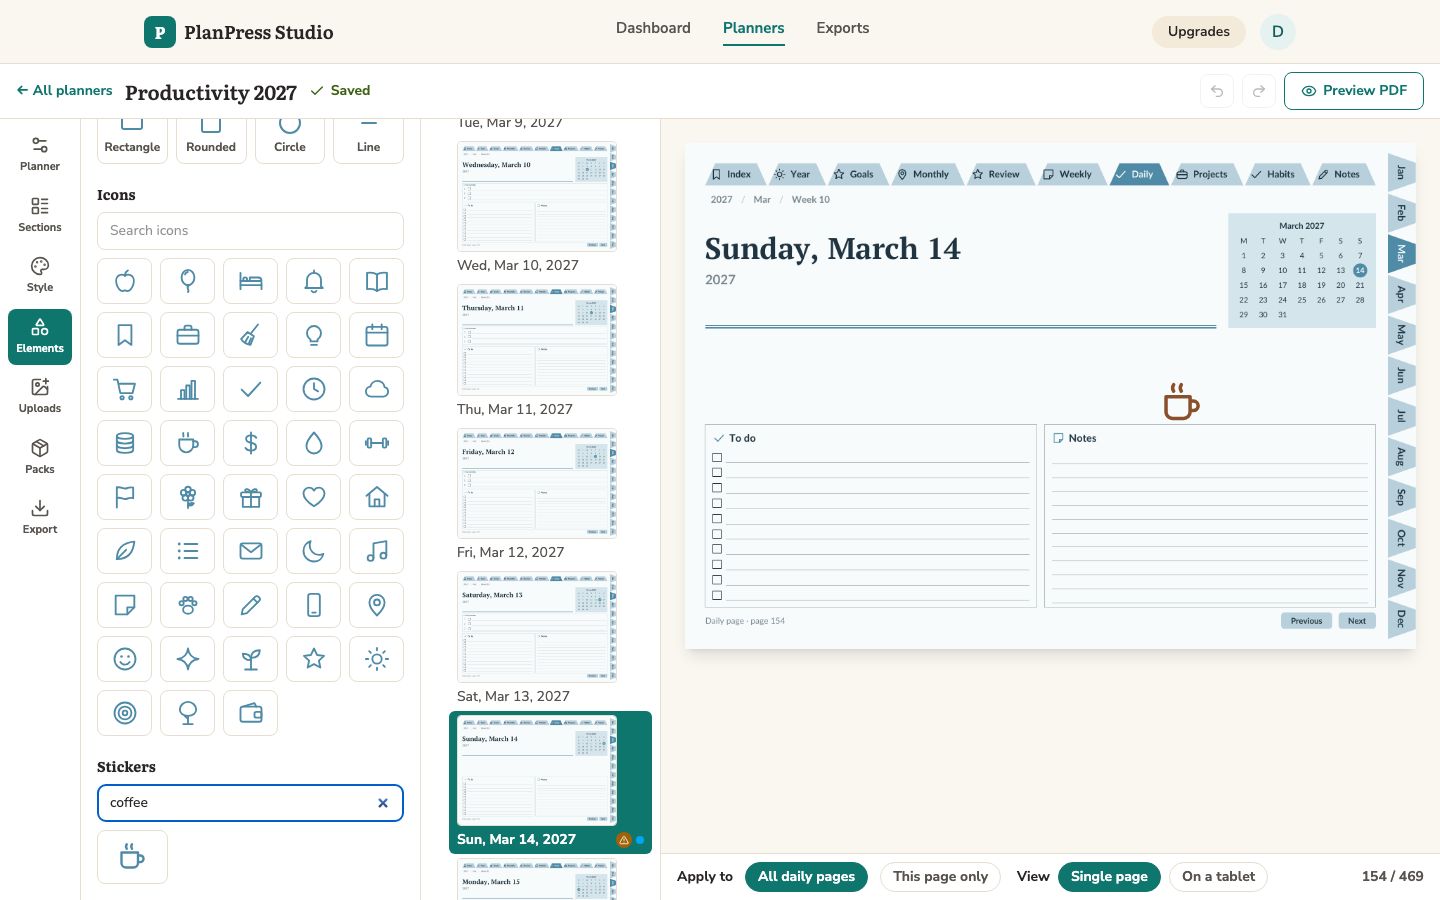The width and height of the screenshot is (1440, 900).
Task: Open the Style sidebar panel
Action: (x=40, y=276)
